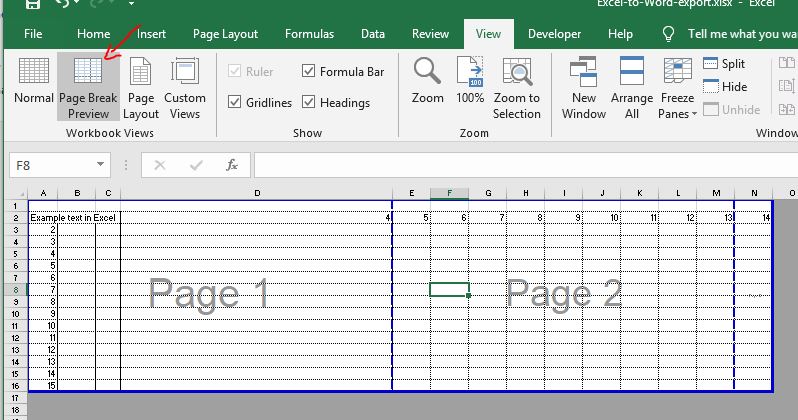Viewport: 798px width, 420px height.
Task: Click the Undo arrow in title bar
Action: (62, 3)
